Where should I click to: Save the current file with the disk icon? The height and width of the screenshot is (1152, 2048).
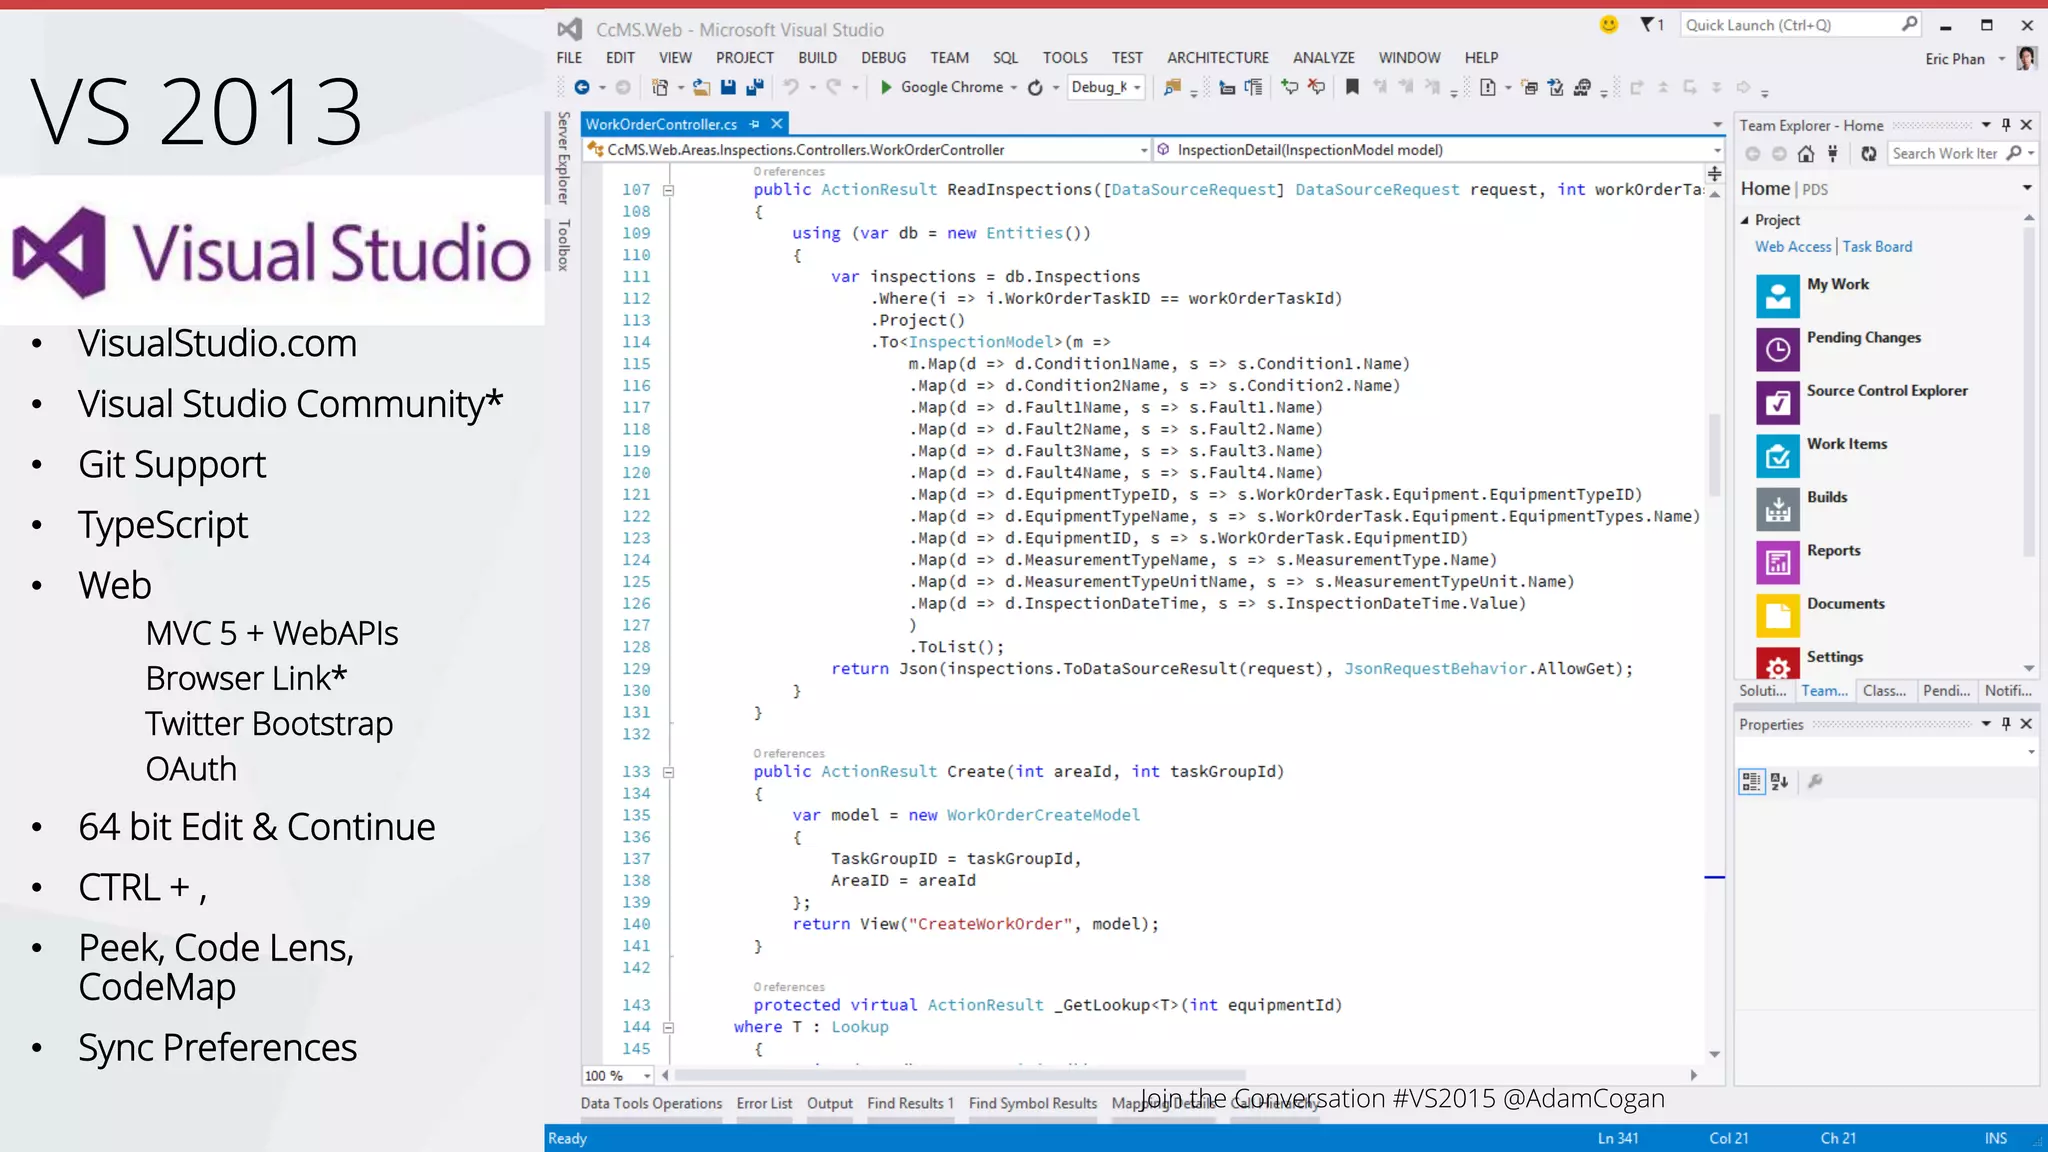[728, 87]
